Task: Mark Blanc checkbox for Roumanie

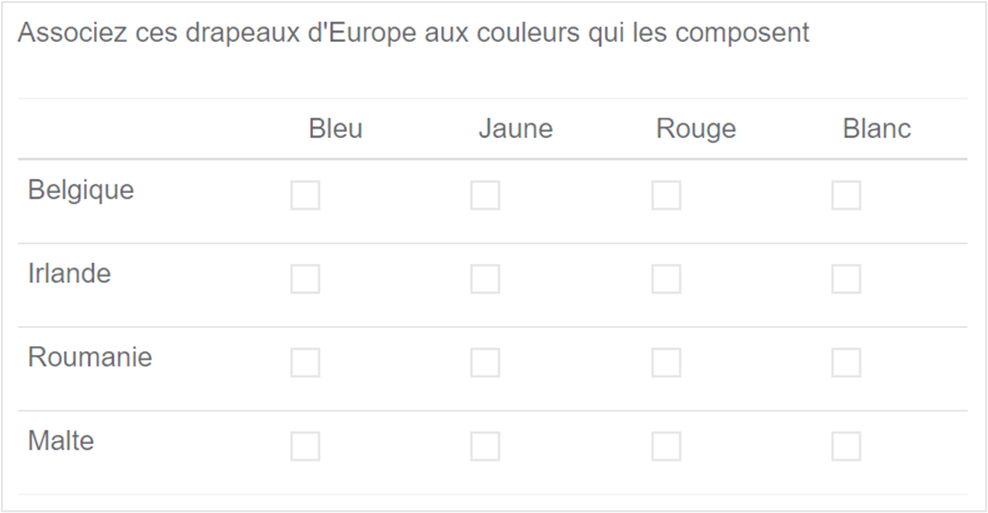Action: click(846, 362)
